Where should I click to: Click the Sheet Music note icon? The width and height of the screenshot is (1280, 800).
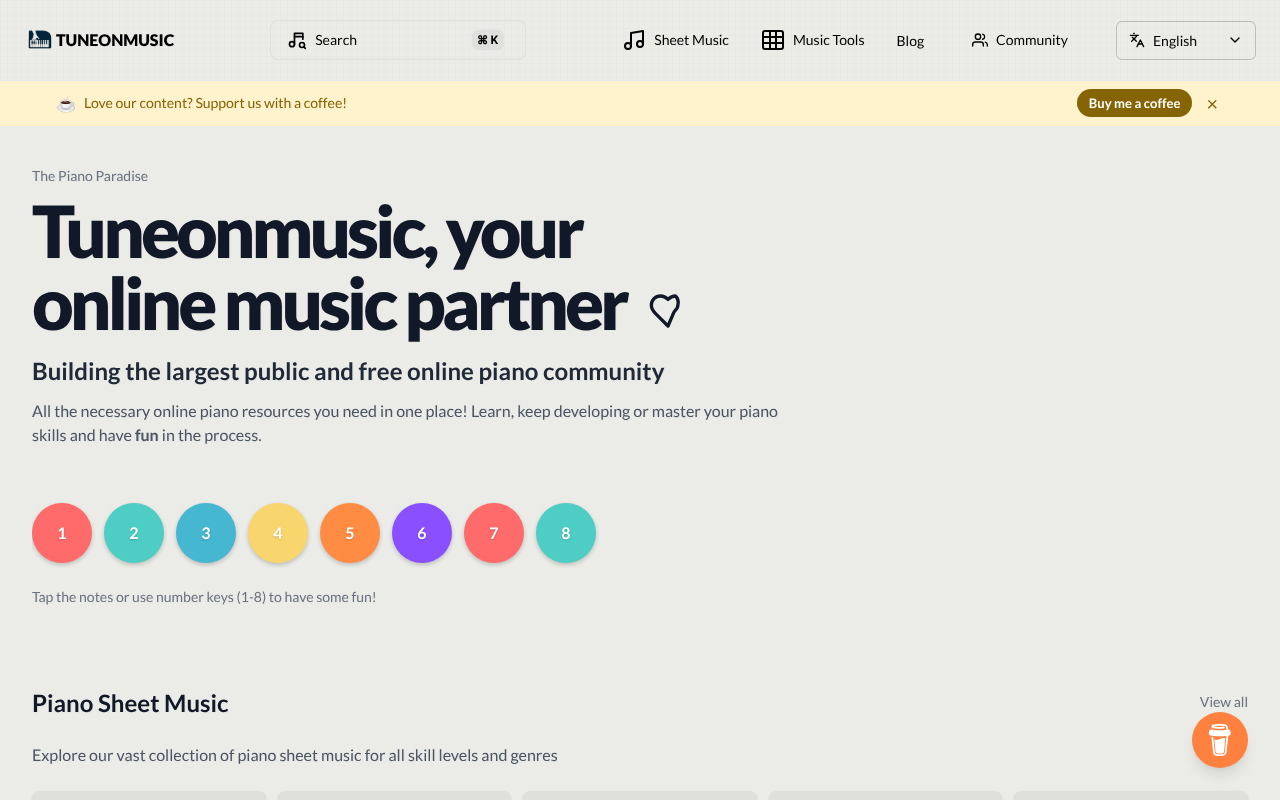pyautogui.click(x=632, y=40)
